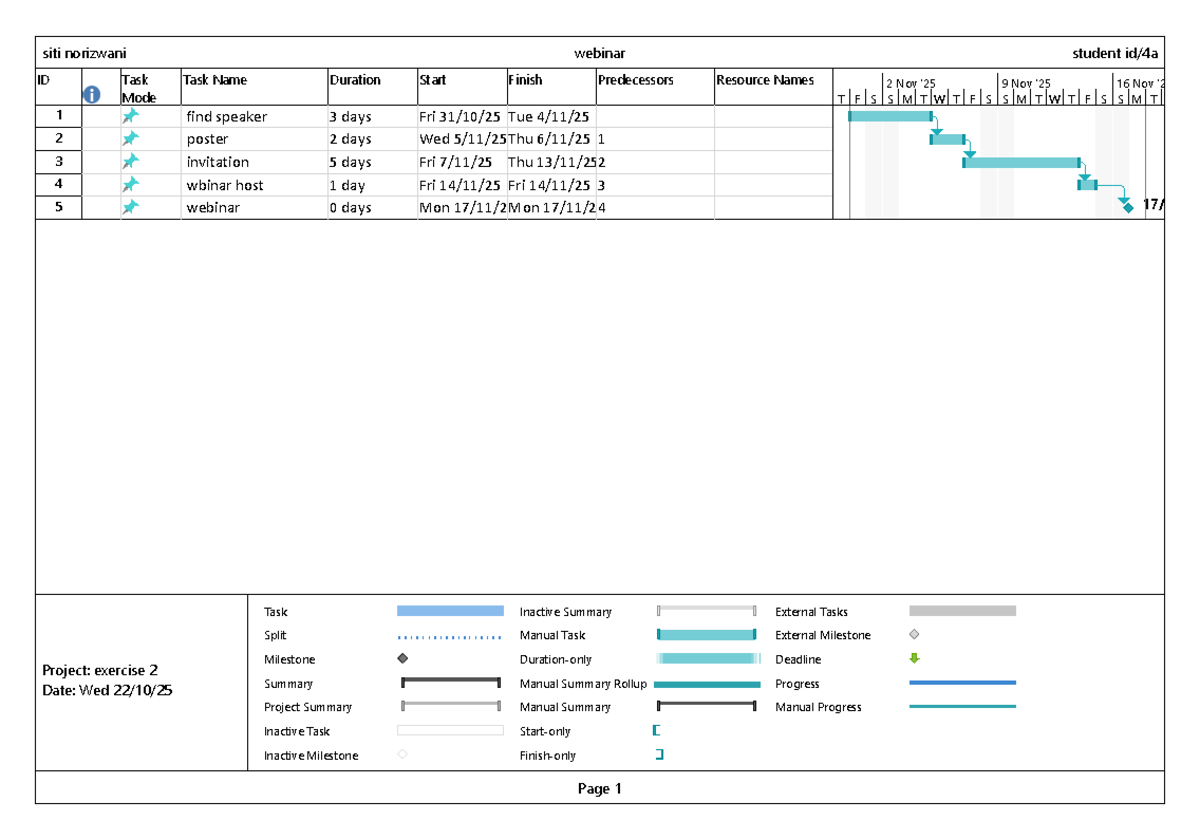Click the Progress legend blue line
The width and height of the screenshot is (1200, 839).
coord(962,683)
